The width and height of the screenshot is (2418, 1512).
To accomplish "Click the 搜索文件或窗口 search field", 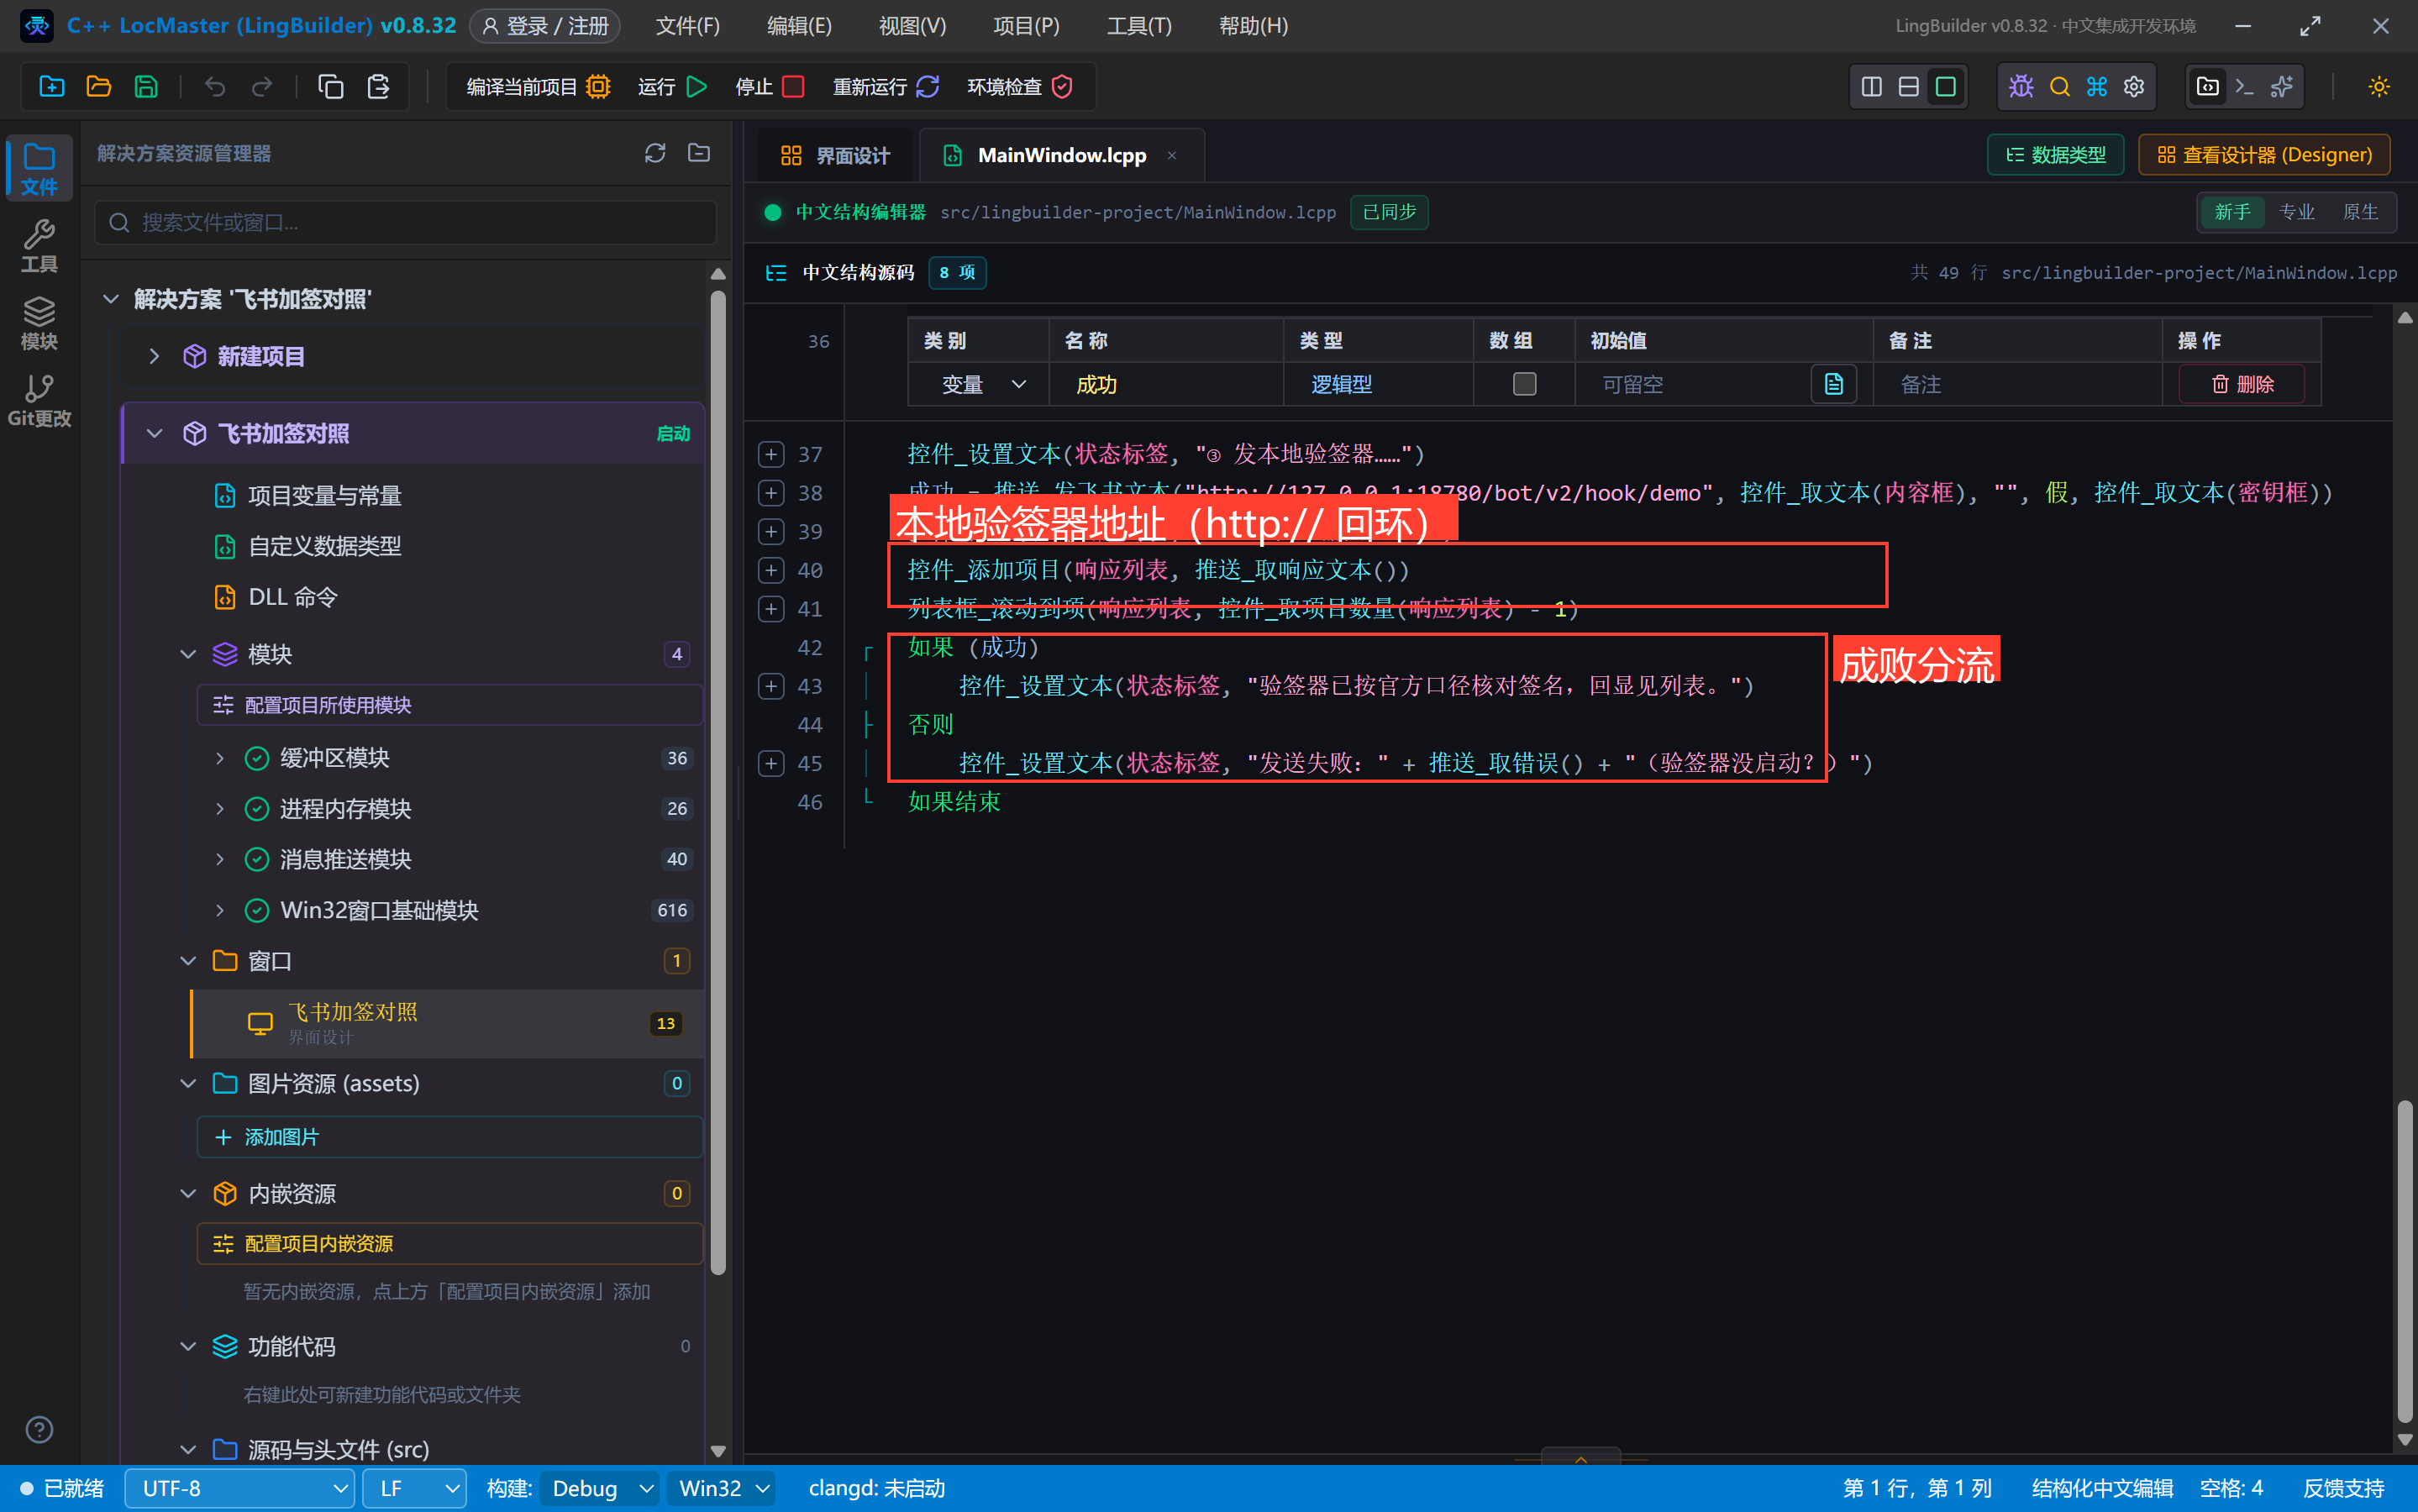I will pyautogui.click(x=406, y=222).
